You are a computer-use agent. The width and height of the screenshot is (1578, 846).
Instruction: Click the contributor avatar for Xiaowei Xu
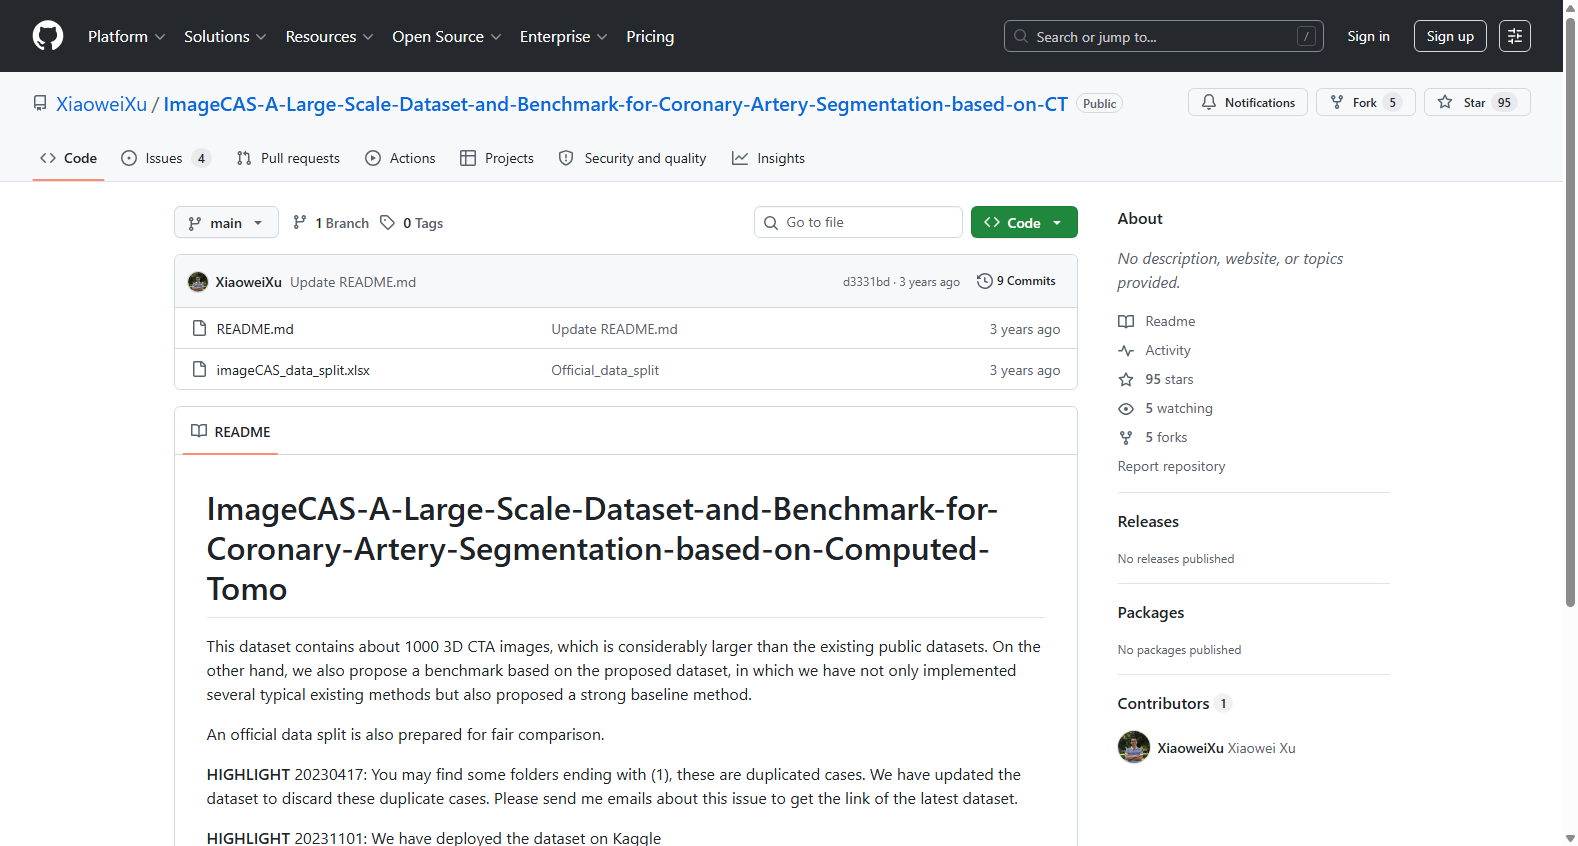pos(1134,747)
